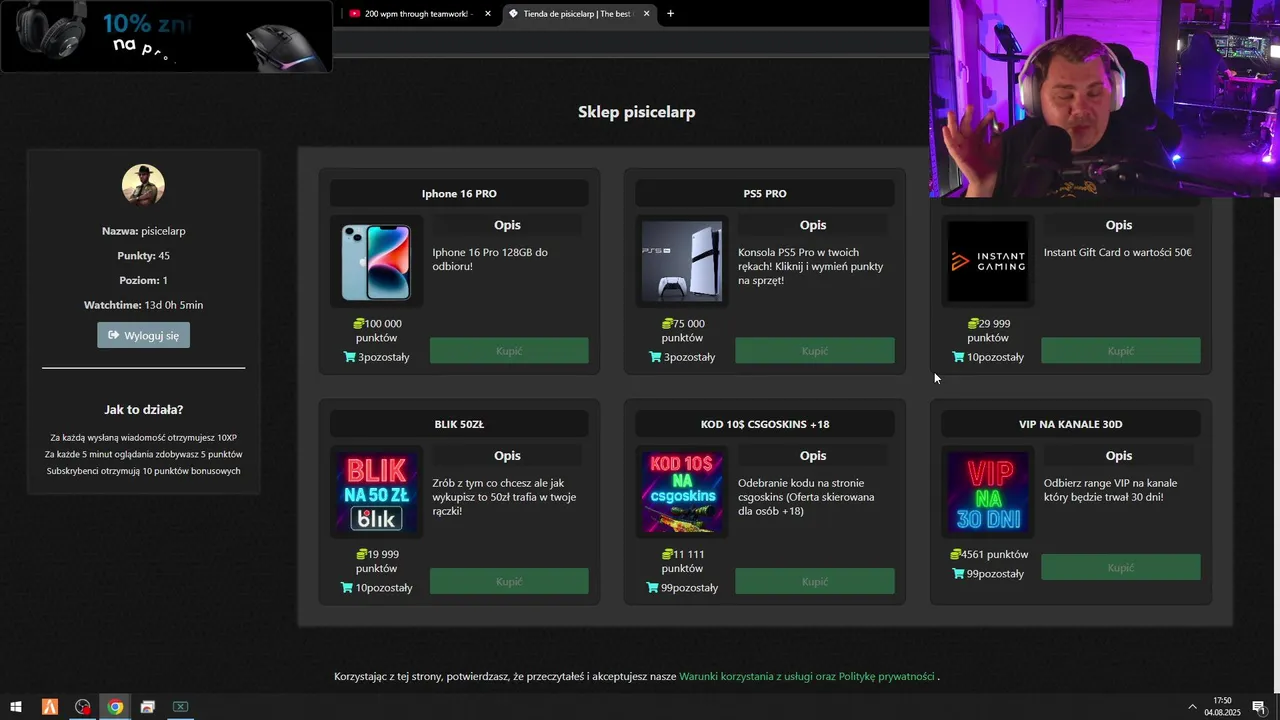
Task: Open the PS5 PRO console image
Action: click(681, 262)
